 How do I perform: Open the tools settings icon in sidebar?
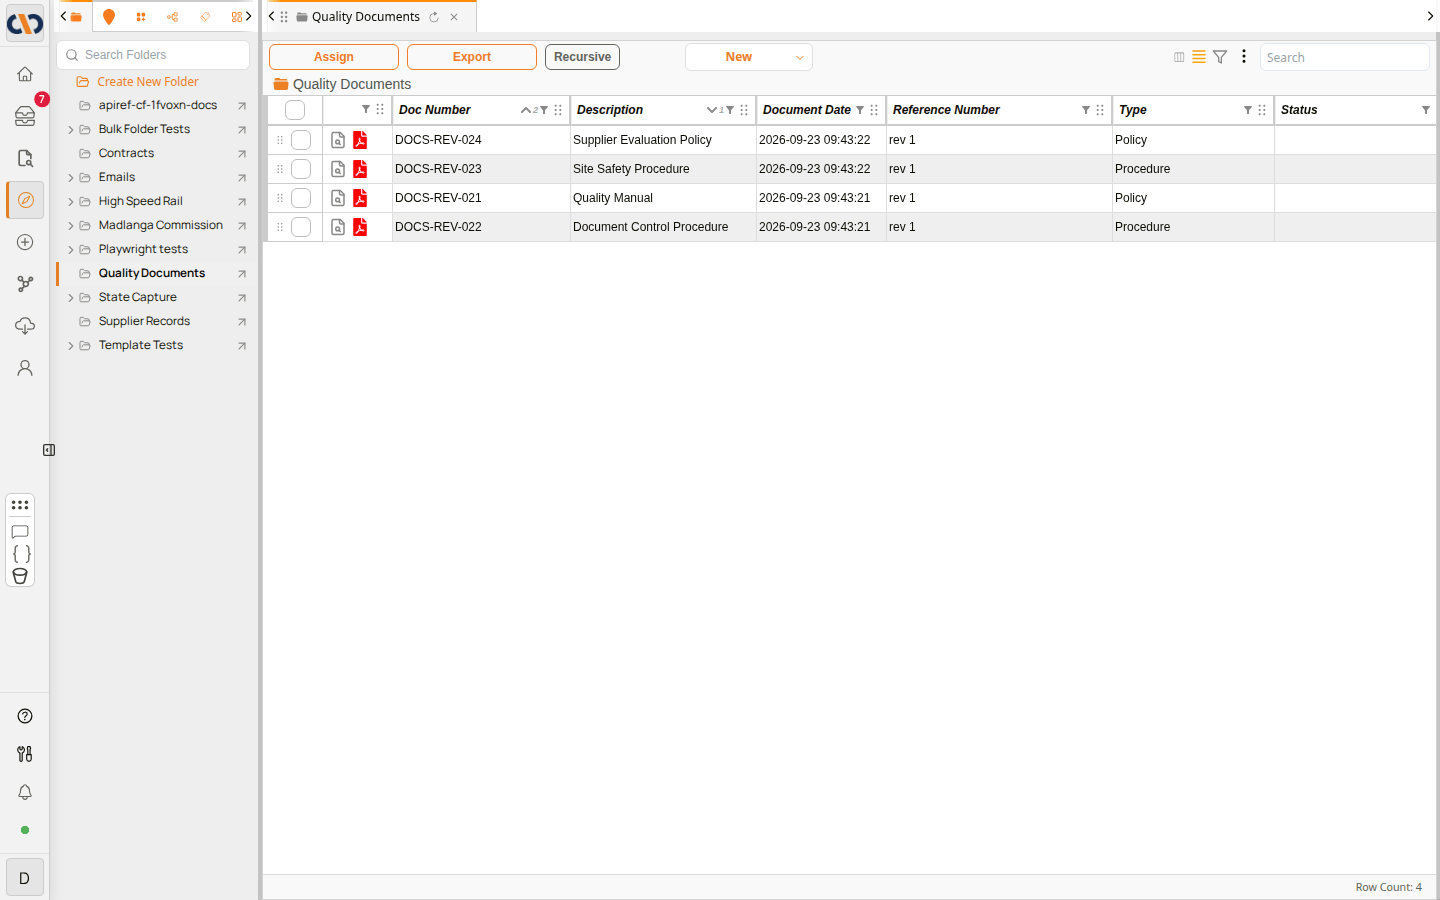pos(25,754)
